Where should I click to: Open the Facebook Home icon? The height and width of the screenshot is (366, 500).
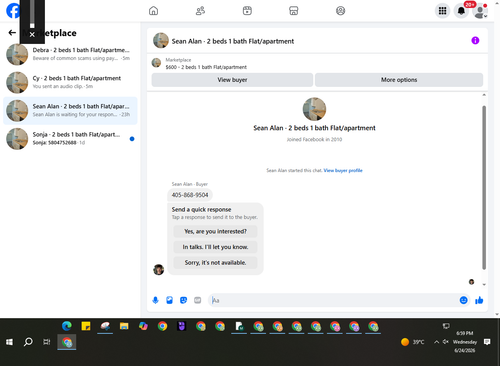(x=153, y=11)
